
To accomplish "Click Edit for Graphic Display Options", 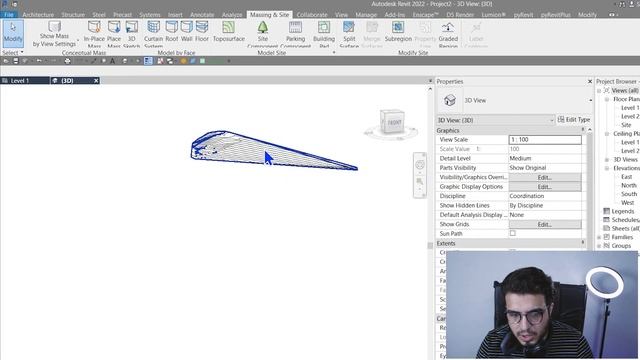I will (545, 187).
